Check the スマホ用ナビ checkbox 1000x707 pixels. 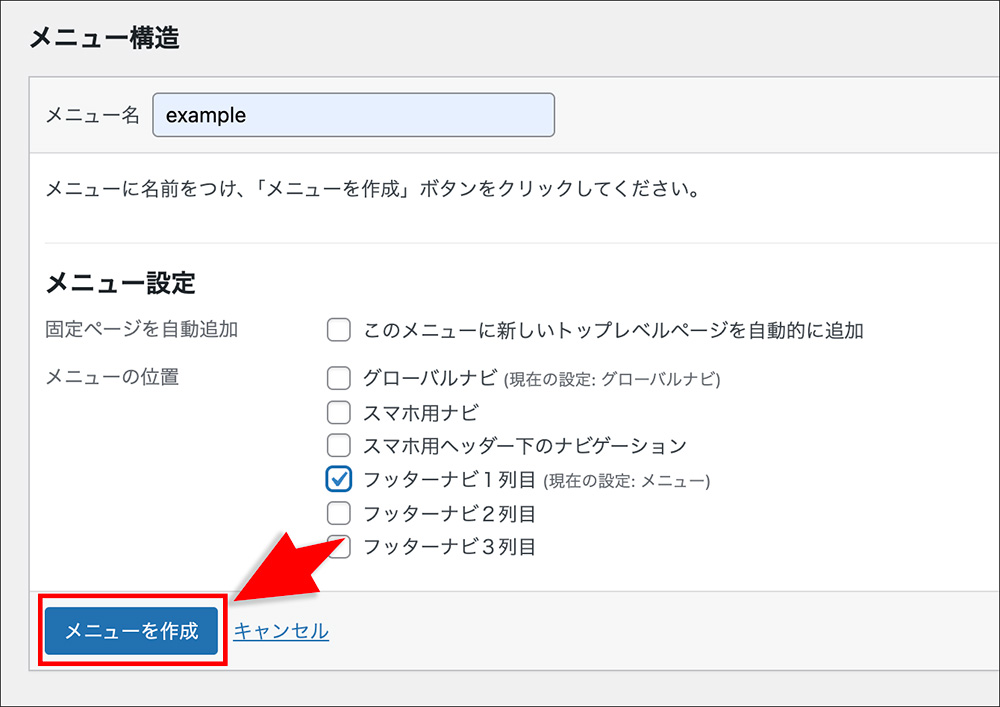click(x=339, y=412)
